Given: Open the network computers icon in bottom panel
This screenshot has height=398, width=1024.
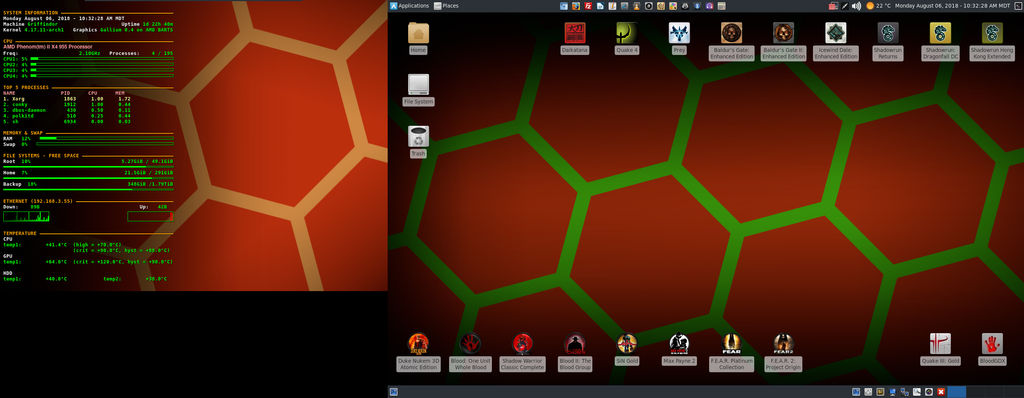Looking at the screenshot, I should (904, 392).
